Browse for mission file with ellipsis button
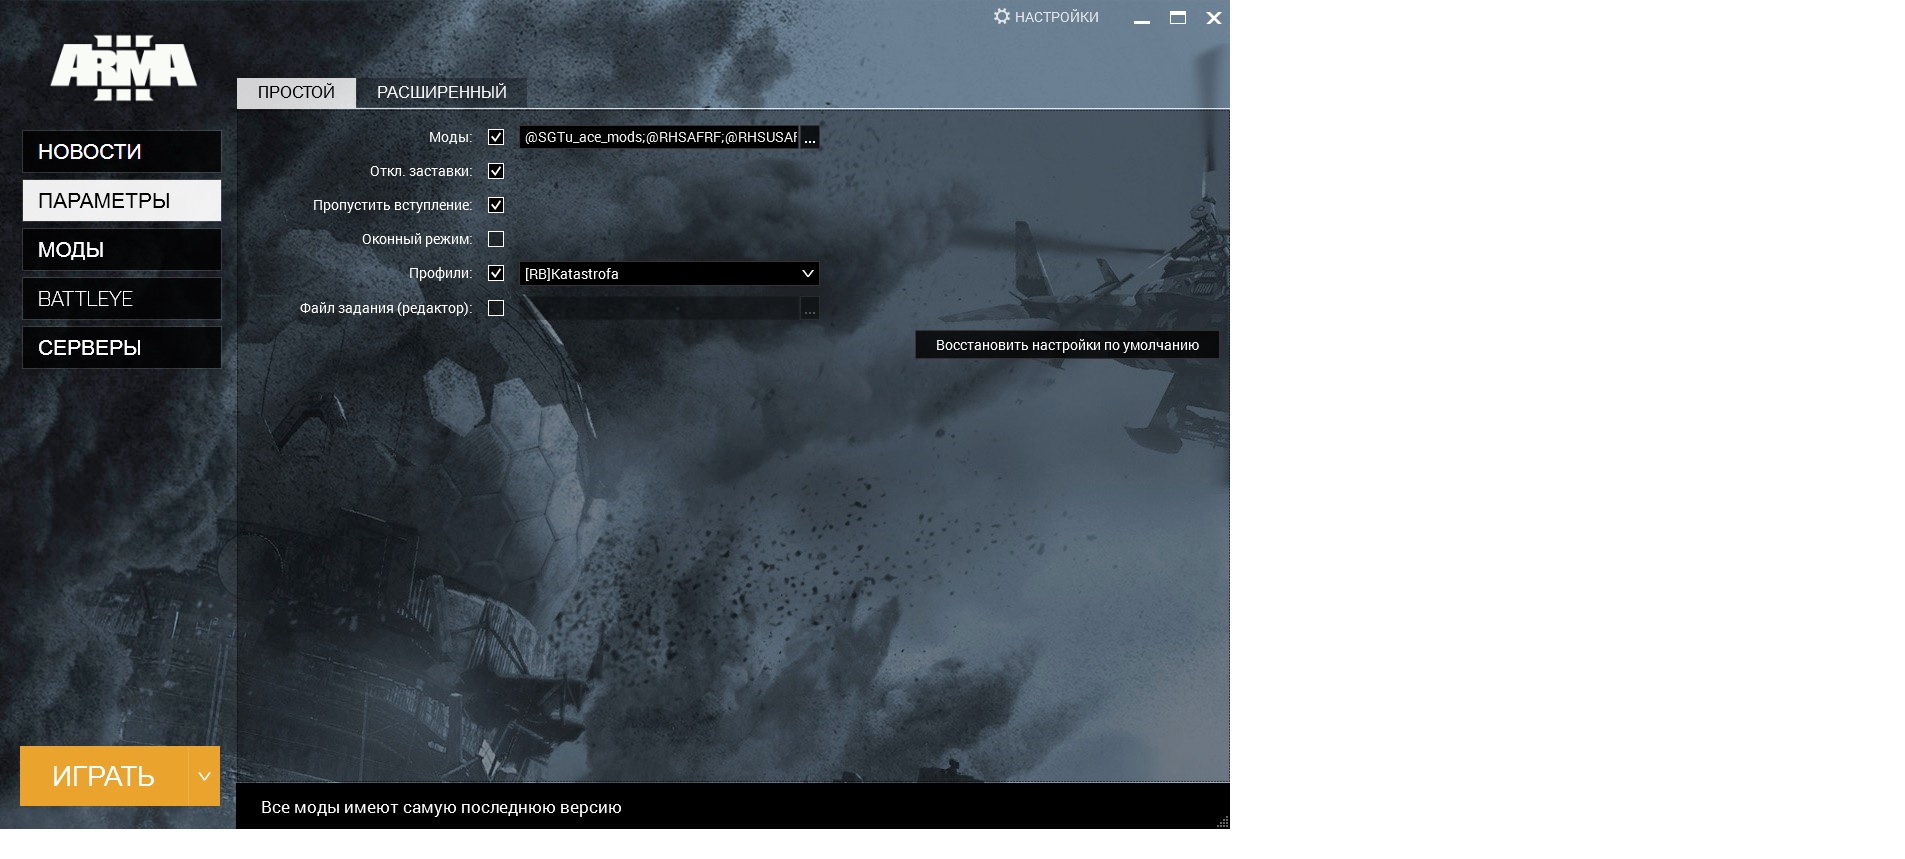1905x859 pixels. (810, 309)
